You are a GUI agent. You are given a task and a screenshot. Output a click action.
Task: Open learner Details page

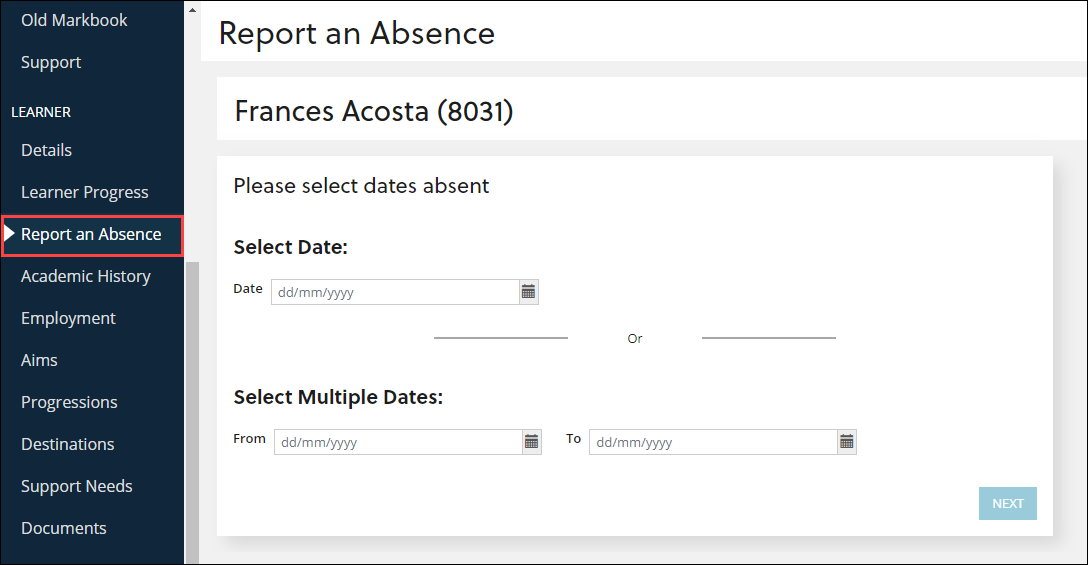46,150
